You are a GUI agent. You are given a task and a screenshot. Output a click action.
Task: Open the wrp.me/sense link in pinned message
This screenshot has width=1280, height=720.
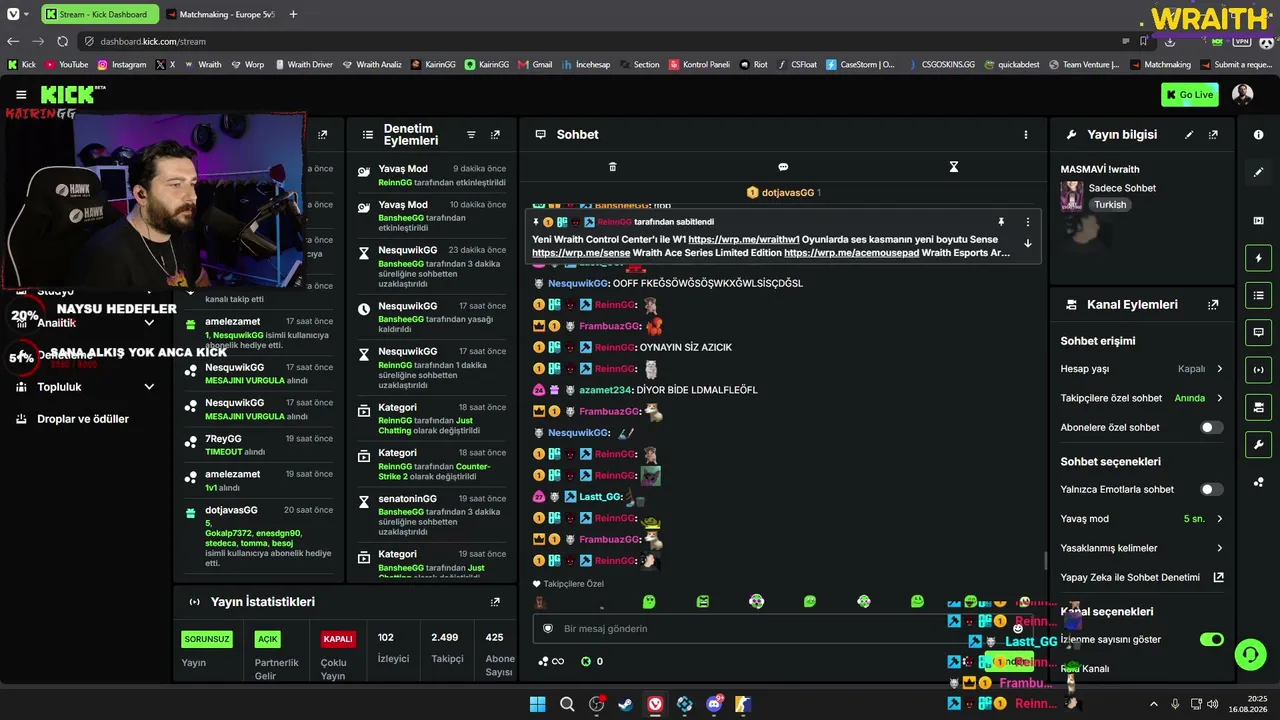[x=581, y=253]
